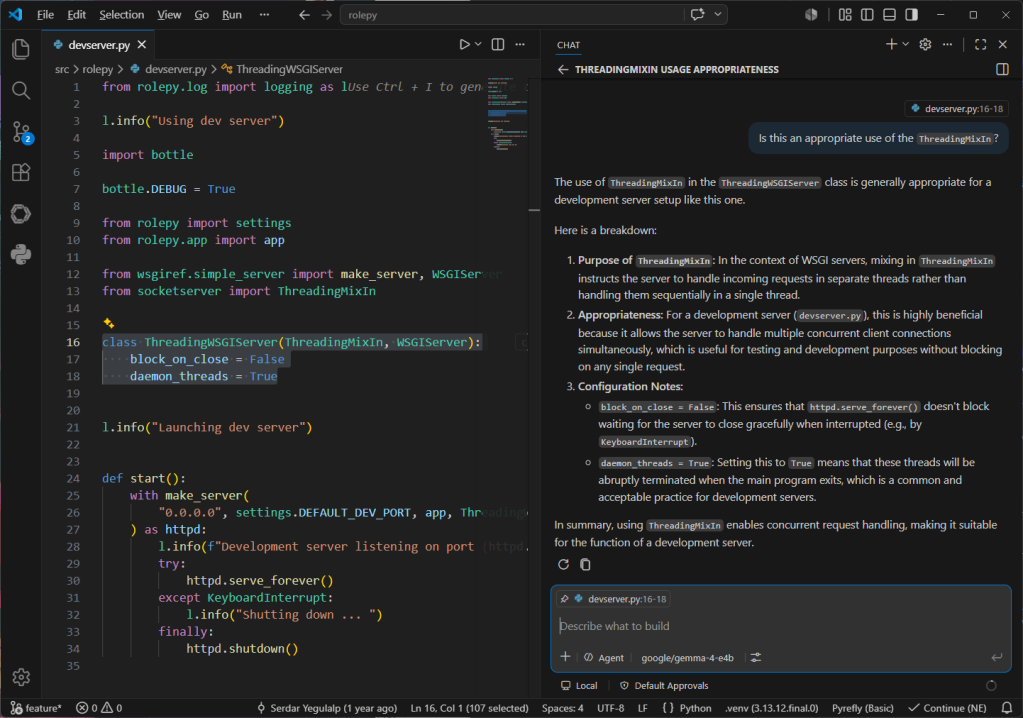Image resolution: width=1023 pixels, height=718 pixels.
Task: Open the Python sidebar view
Action: coord(21,254)
